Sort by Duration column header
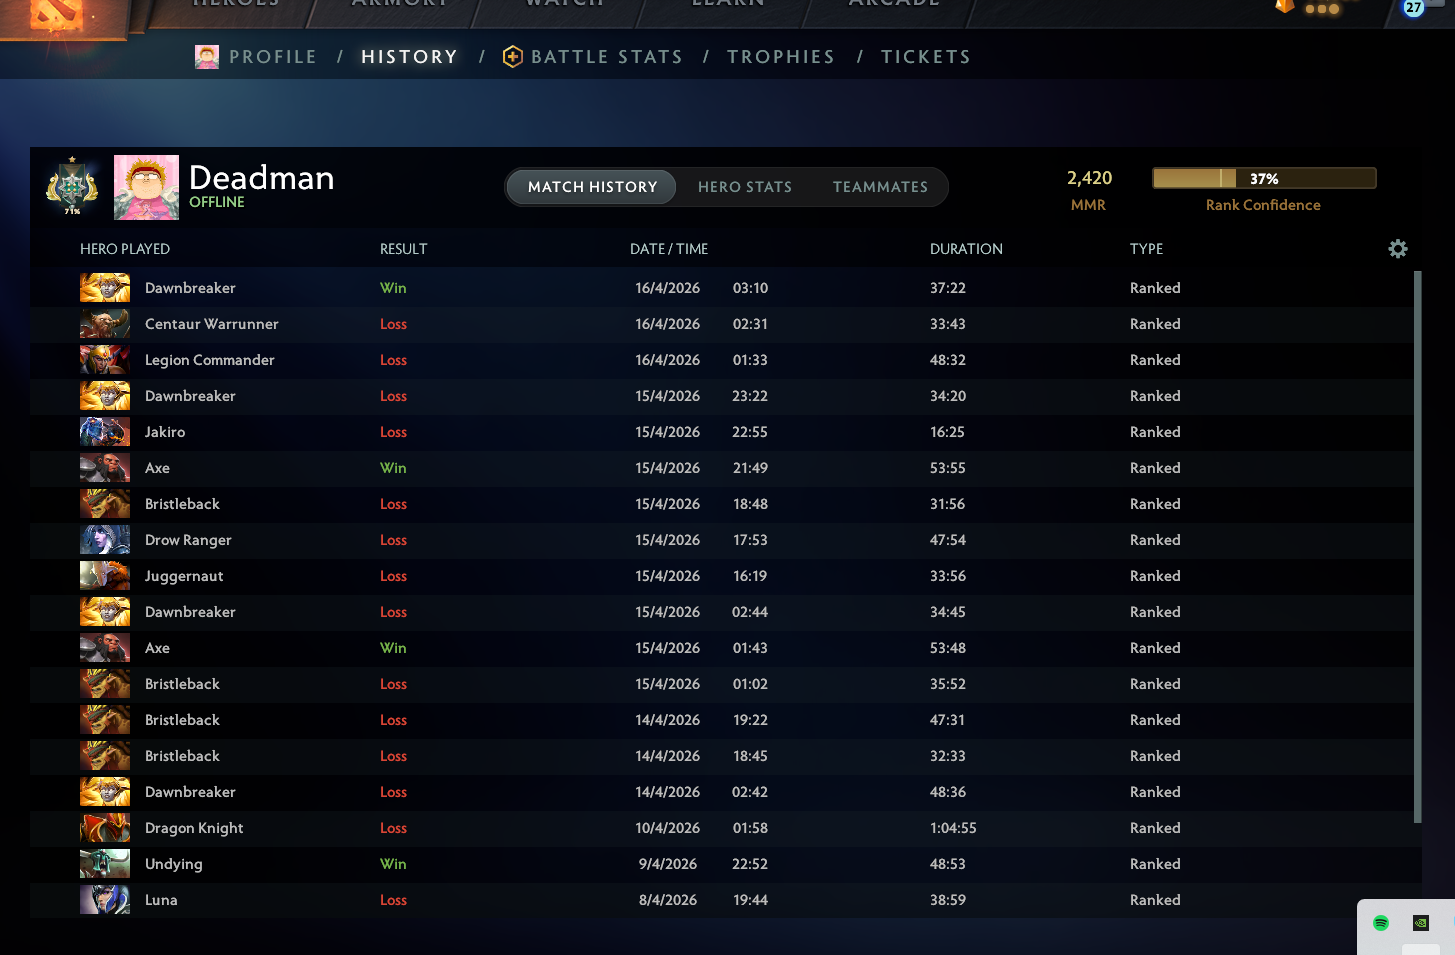This screenshot has height=955, width=1455. pyautogui.click(x=966, y=249)
